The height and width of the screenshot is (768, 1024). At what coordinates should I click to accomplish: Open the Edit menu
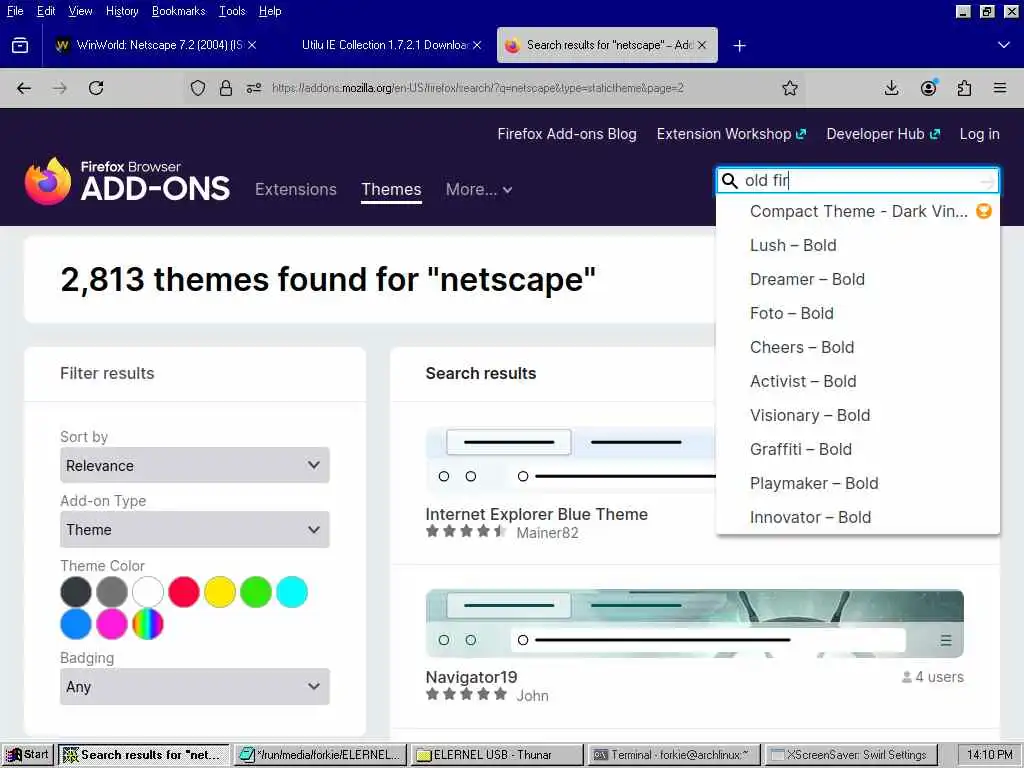[x=46, y=11]
